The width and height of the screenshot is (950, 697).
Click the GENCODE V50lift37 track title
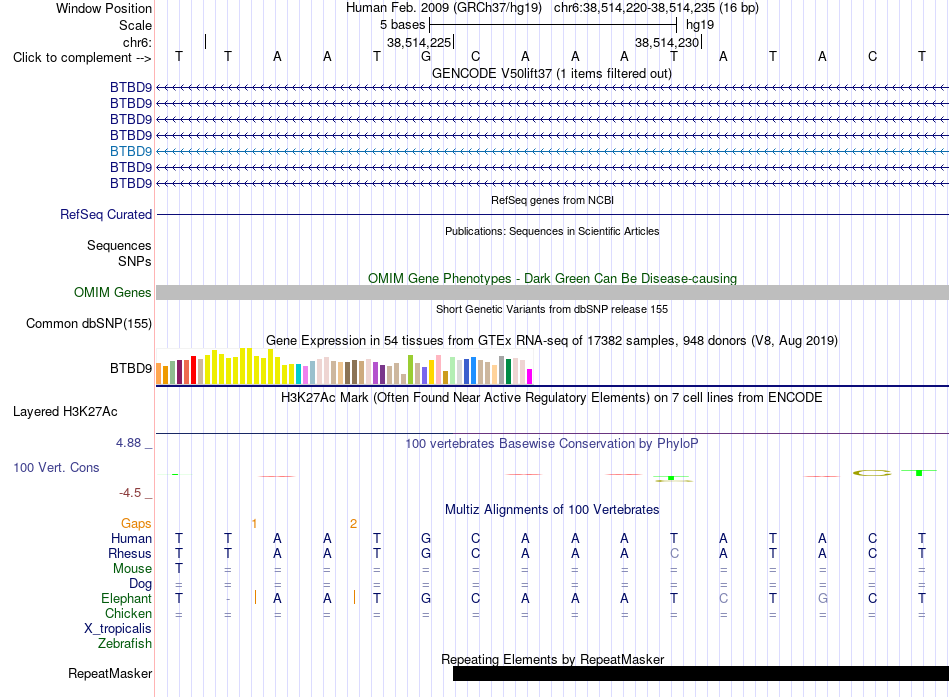click(552, 73)
